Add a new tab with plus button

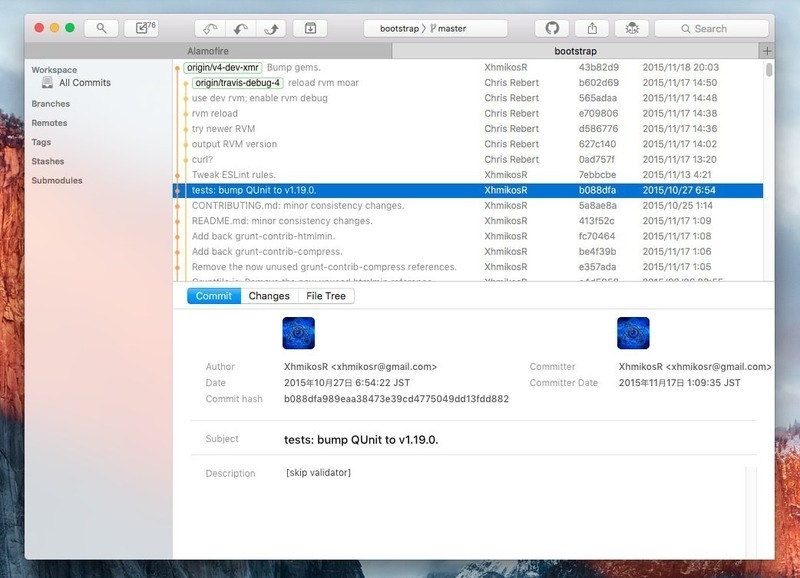(x=767, y=50)
